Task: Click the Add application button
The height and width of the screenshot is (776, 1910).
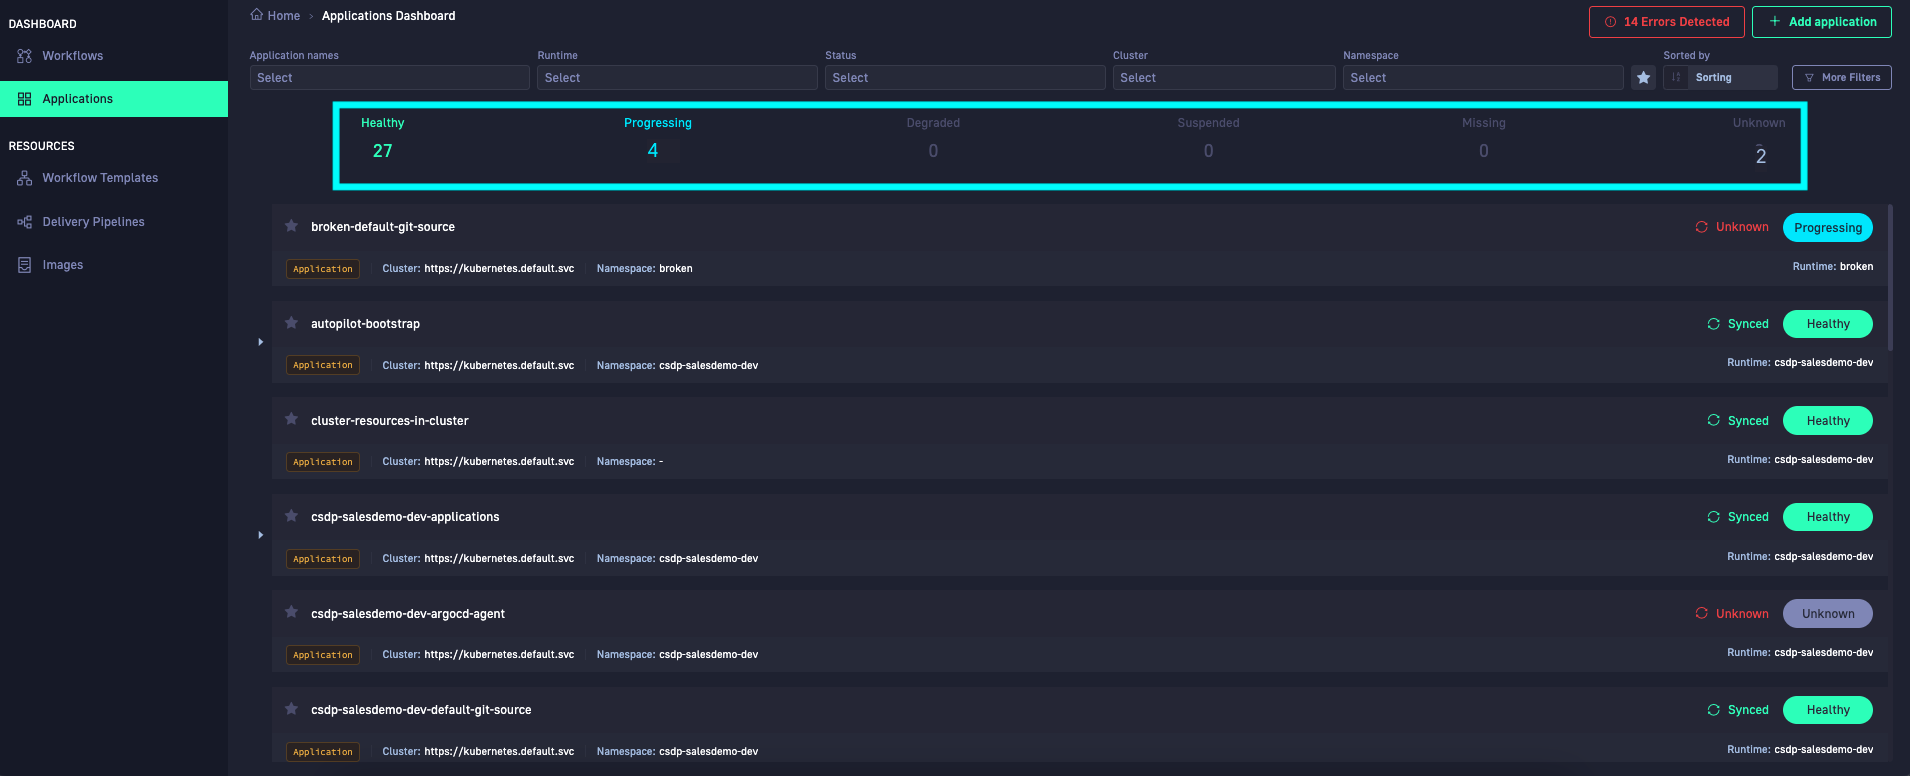Action: tap(1821, 22)
